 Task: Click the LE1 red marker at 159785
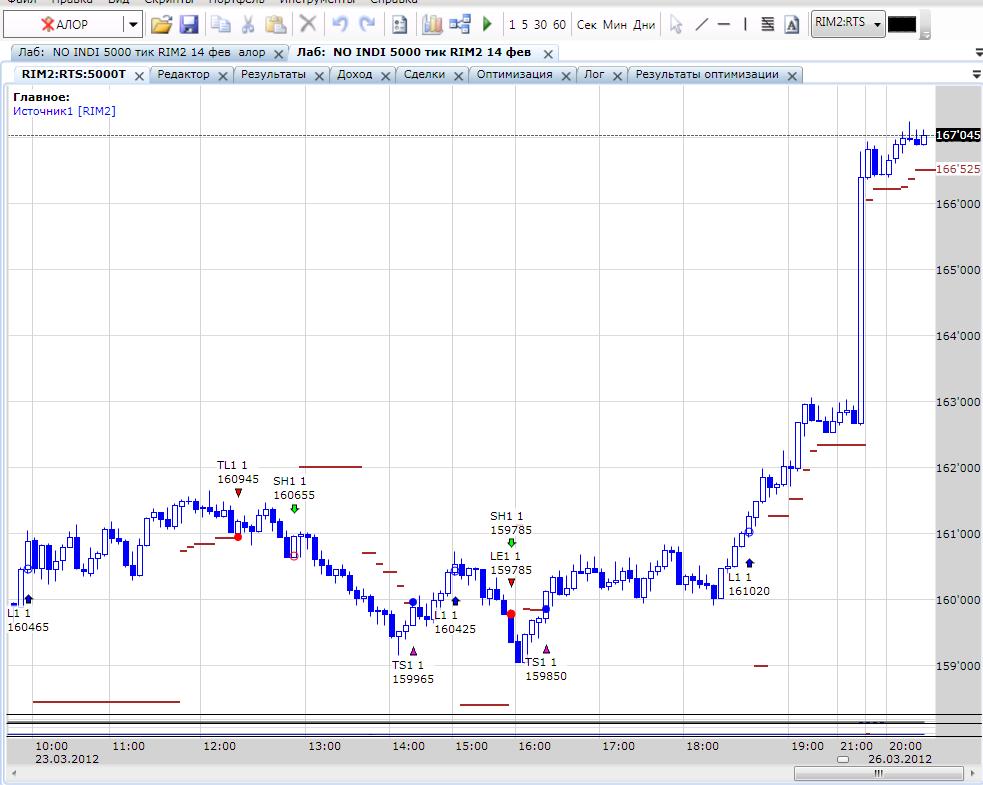point(511,584)
